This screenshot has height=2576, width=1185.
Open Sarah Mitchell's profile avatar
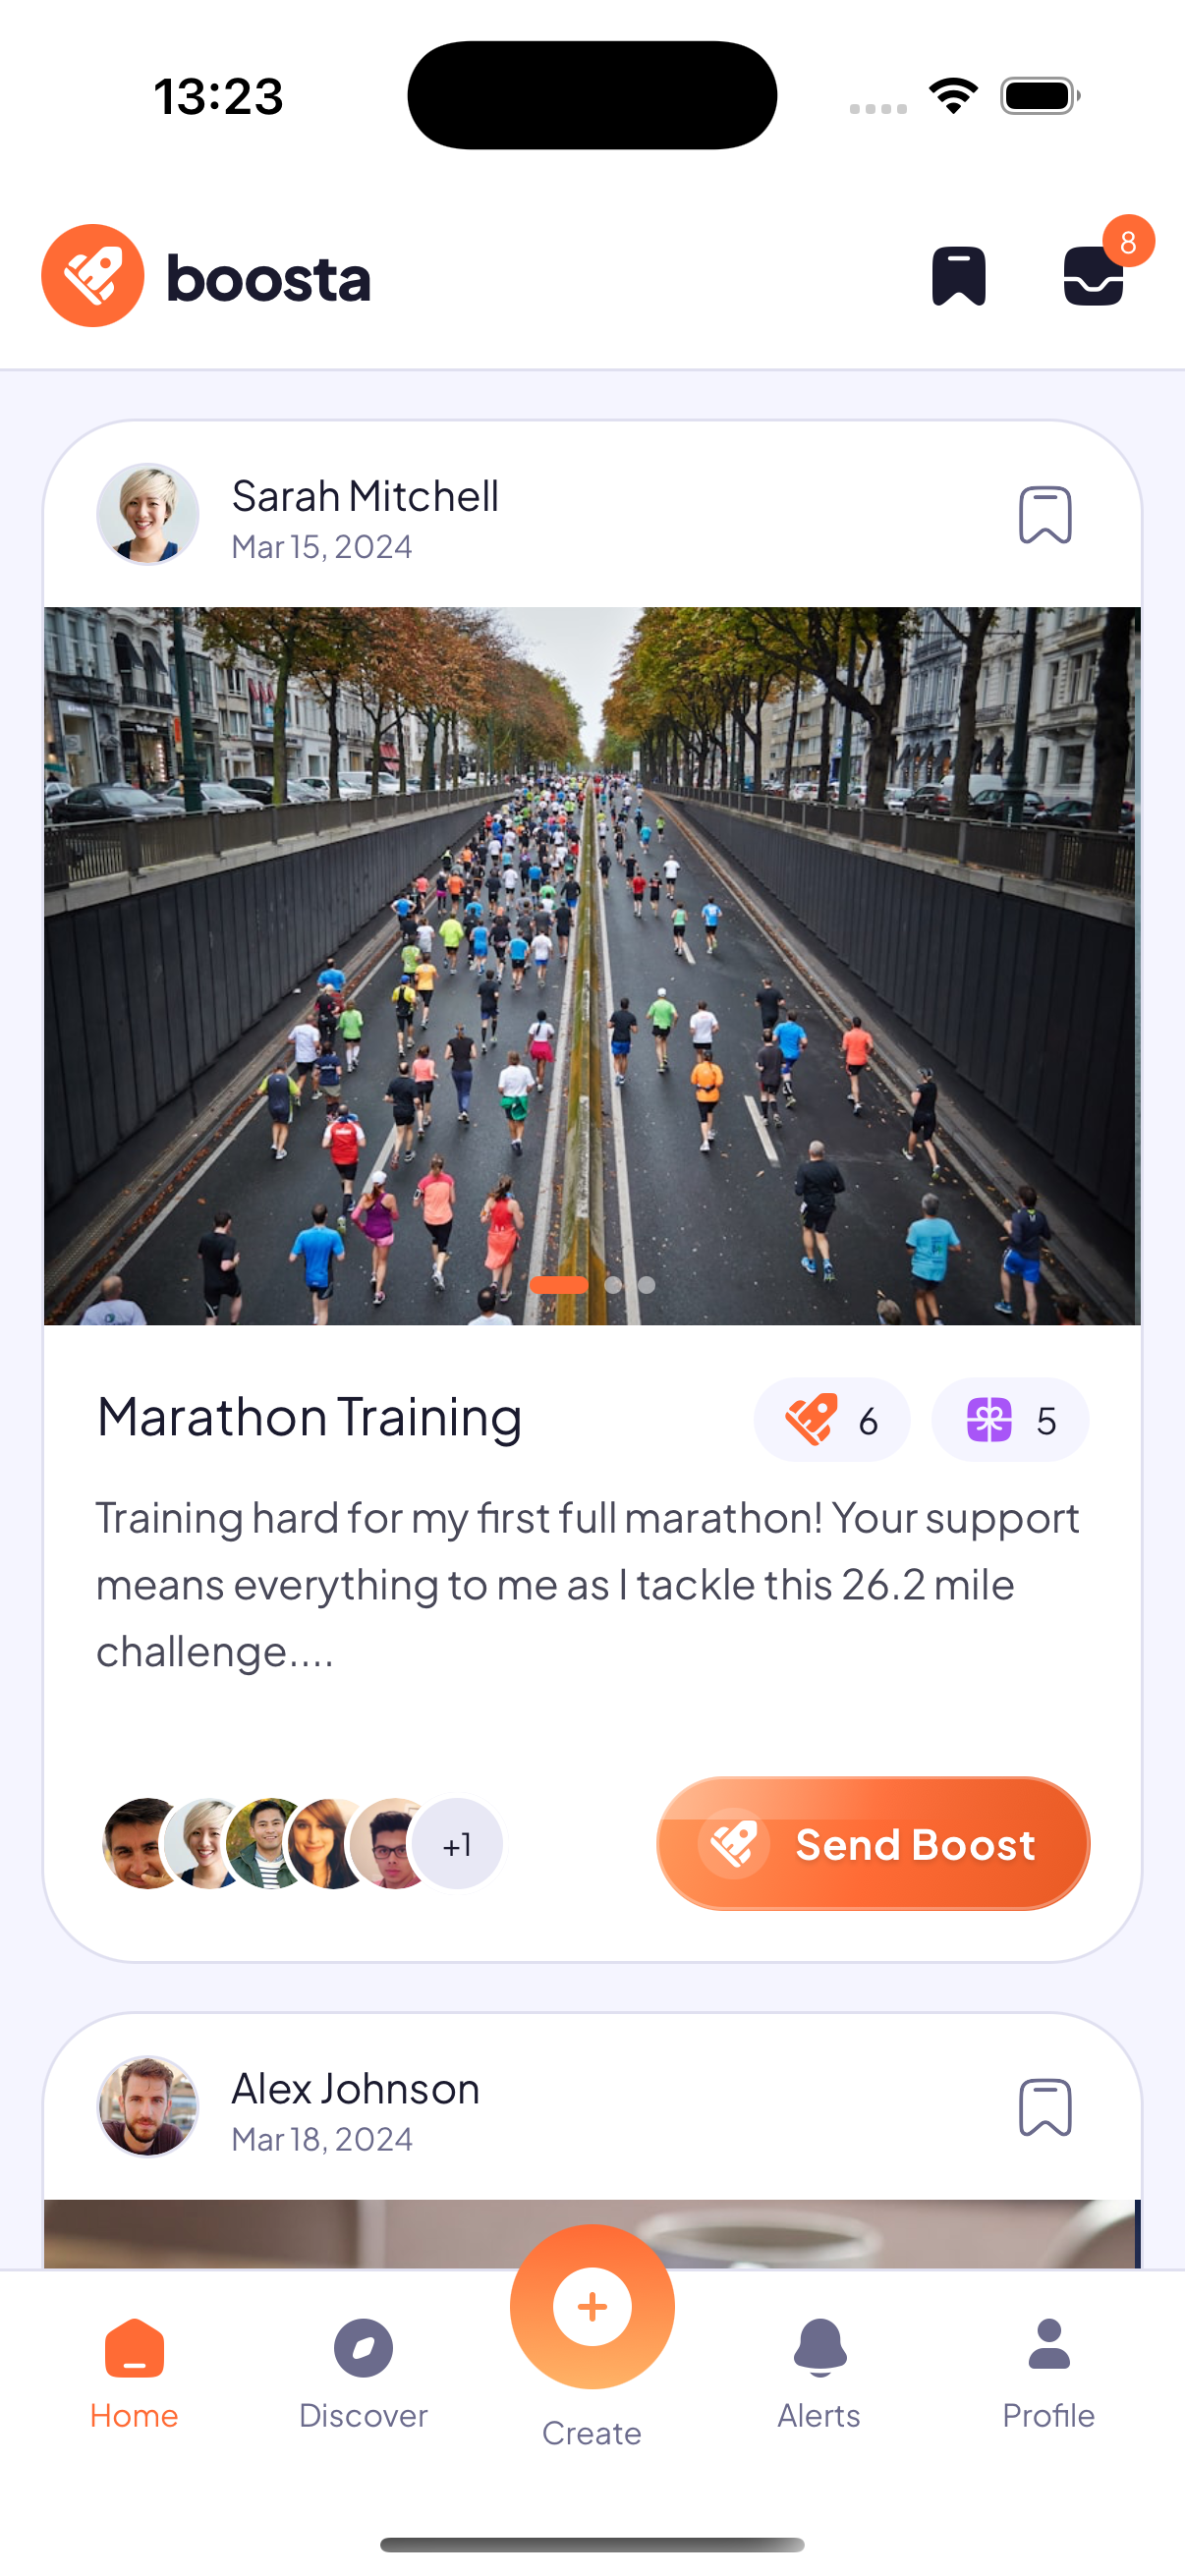[x=148, y=514]
